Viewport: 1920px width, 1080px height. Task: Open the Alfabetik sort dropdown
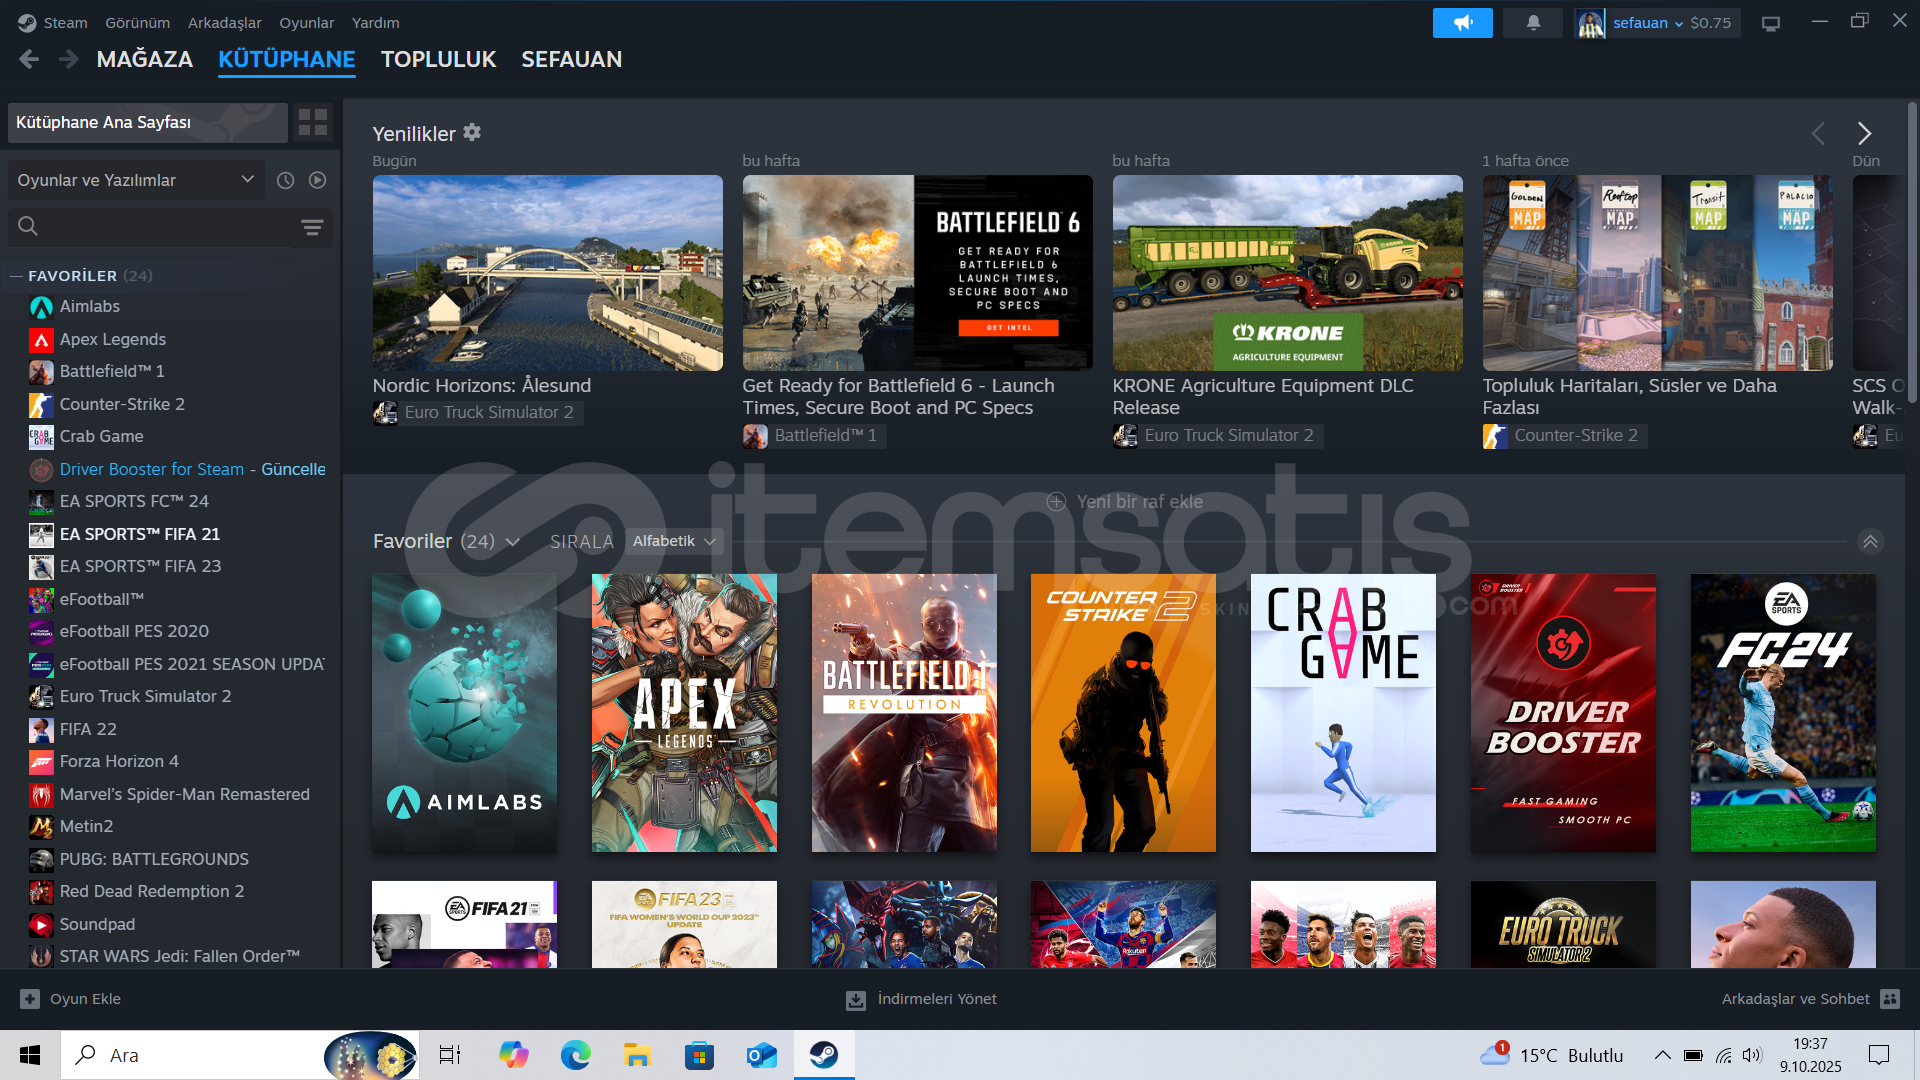[x=673, y=541]
